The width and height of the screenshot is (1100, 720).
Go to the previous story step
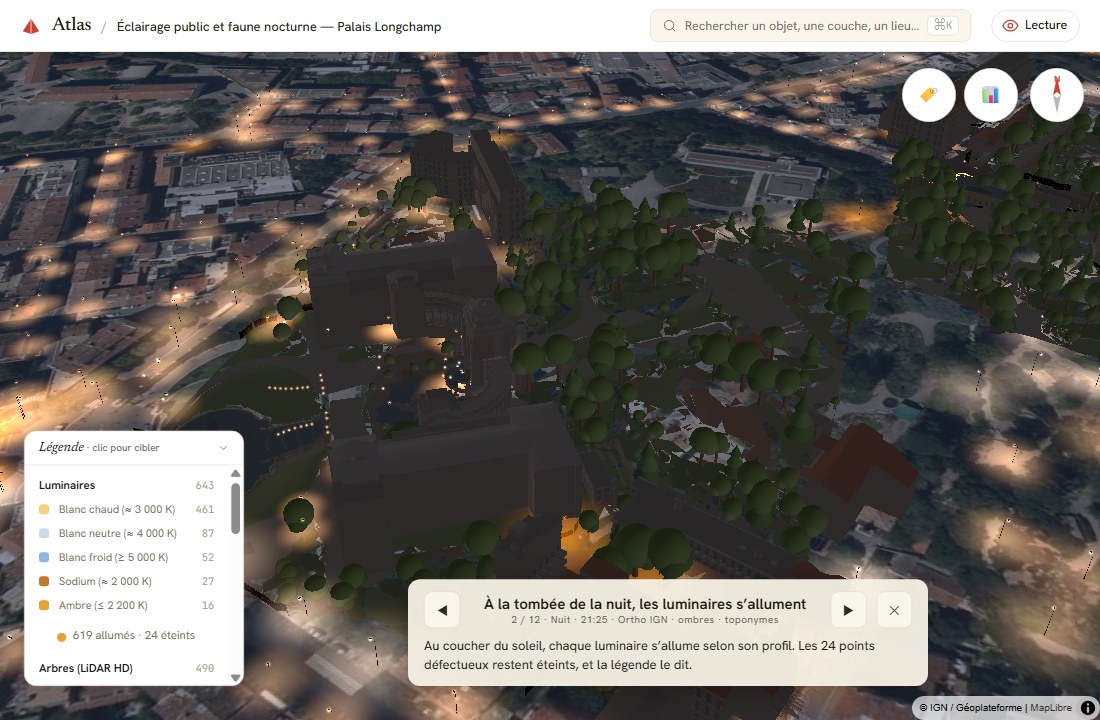[x=442, y=610]
